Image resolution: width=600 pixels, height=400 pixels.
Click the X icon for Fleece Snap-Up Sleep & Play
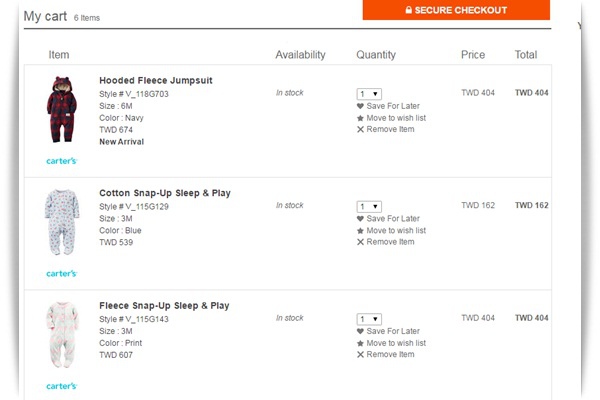(360, 354)
